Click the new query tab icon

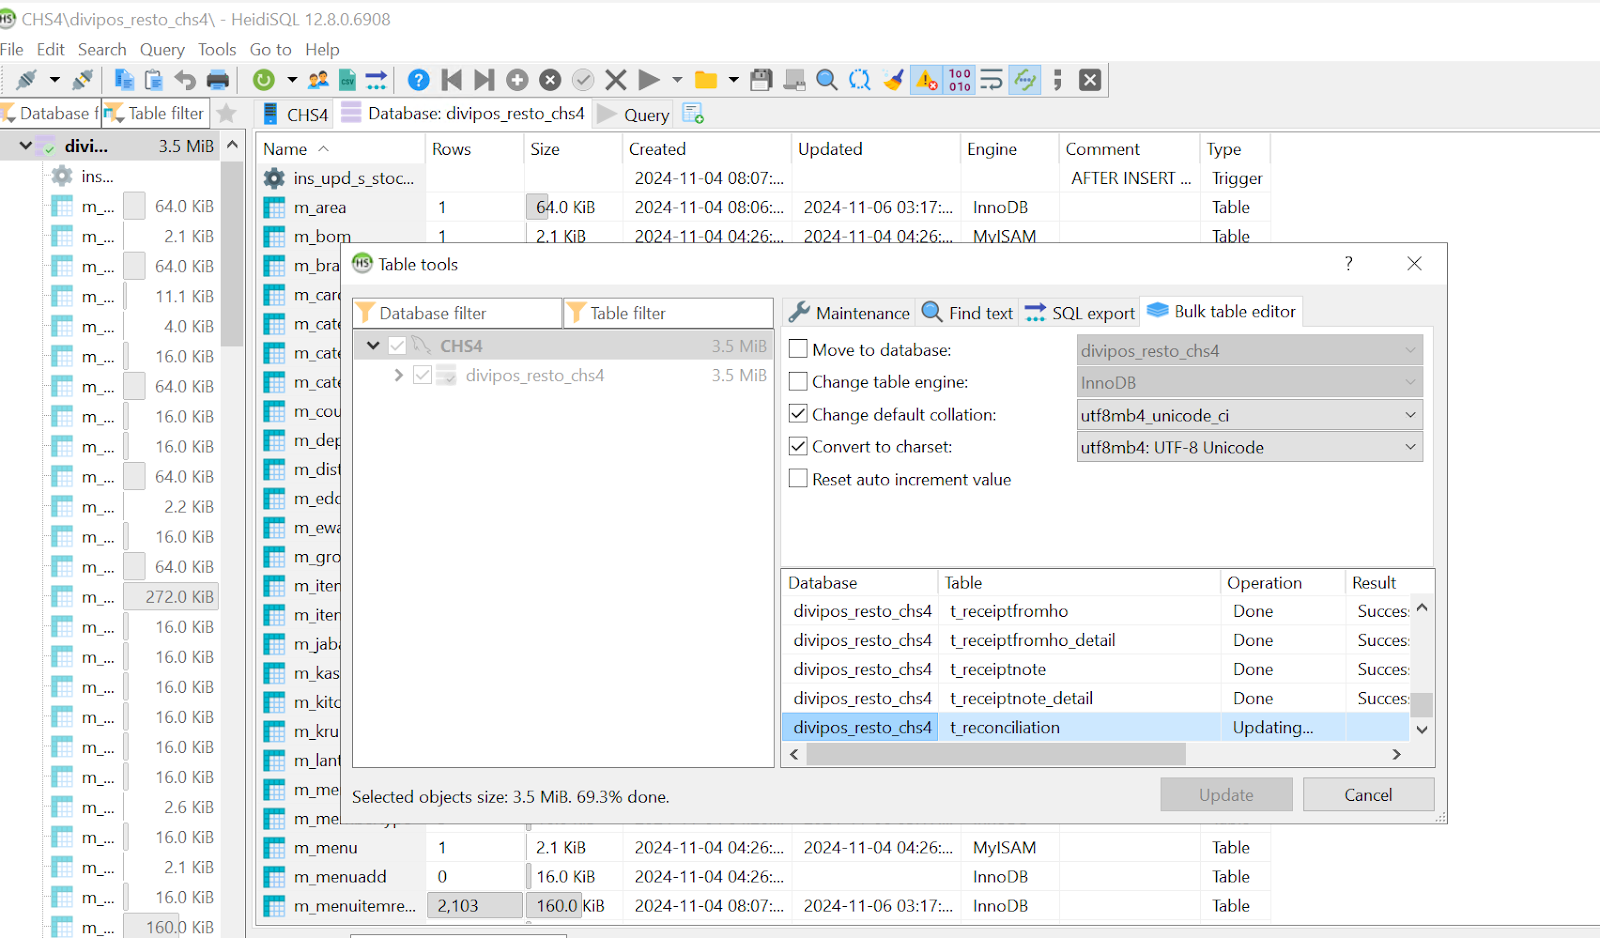point(693,114)
